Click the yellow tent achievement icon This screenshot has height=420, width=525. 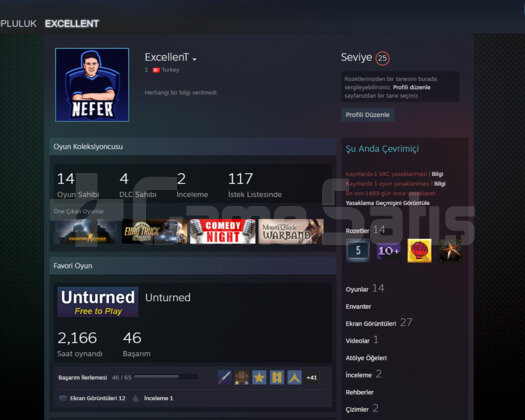294,377
